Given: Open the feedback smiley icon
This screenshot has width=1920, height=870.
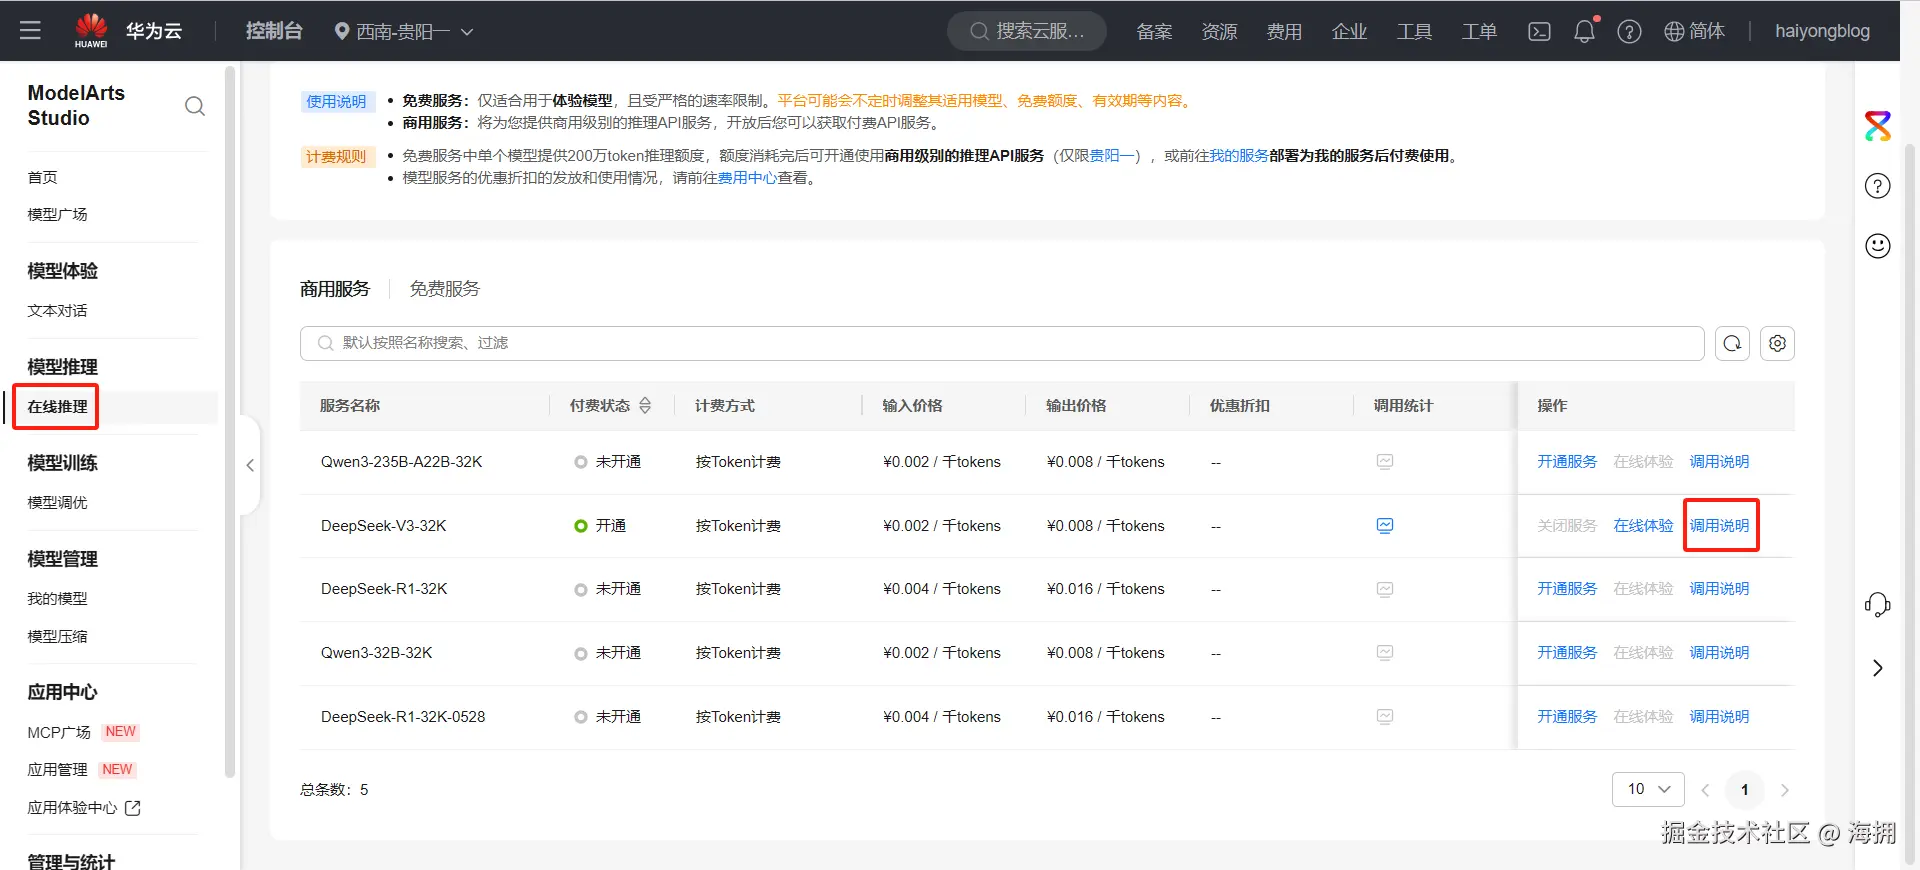Looking at the screenshot, I should click(1878, 246).
